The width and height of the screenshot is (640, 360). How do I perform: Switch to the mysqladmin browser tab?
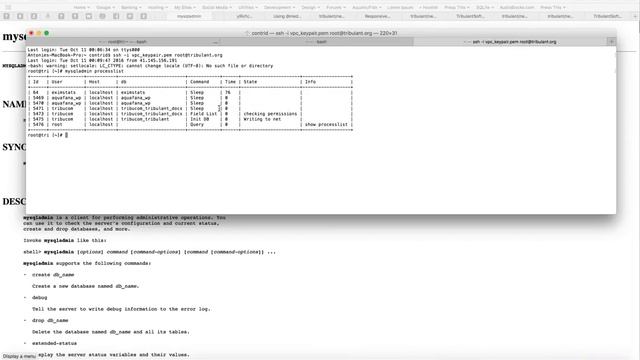(189, 16)
